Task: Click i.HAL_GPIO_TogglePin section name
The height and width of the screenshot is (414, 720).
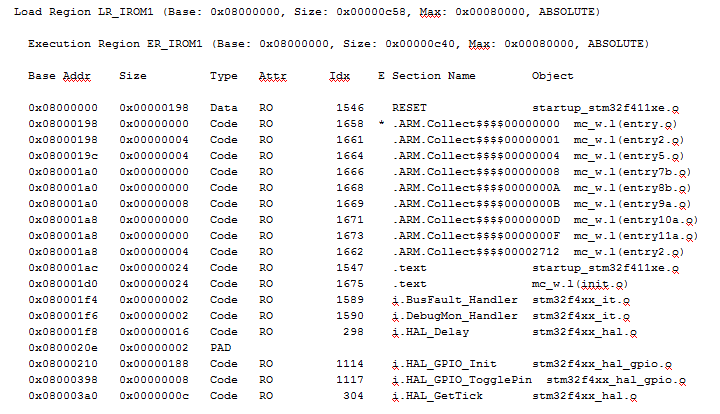Action: [461, 380]
